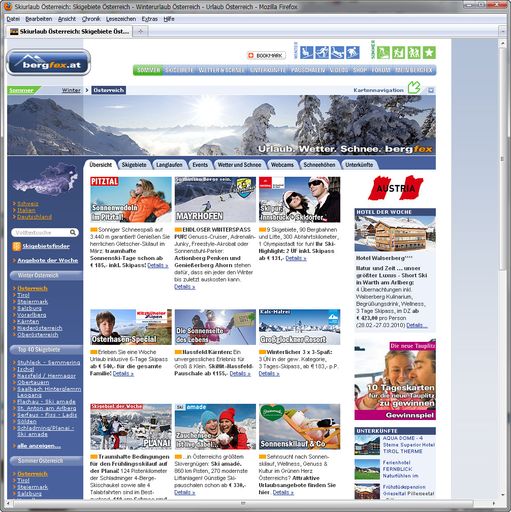The width and height of the screenshot is (511, 512).
Task: Open the AQUA DOME accommodation link
Action: pyautogui.click(x=409, y=445)
